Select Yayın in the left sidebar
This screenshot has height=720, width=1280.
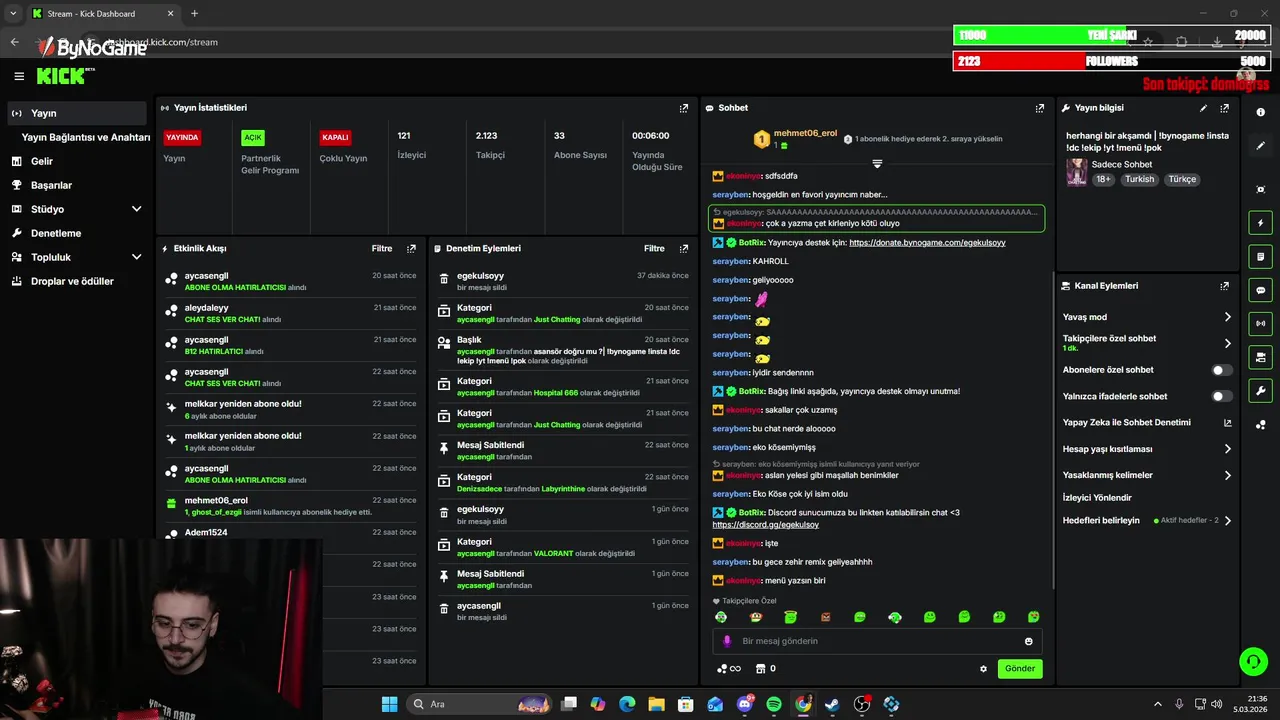78,113
